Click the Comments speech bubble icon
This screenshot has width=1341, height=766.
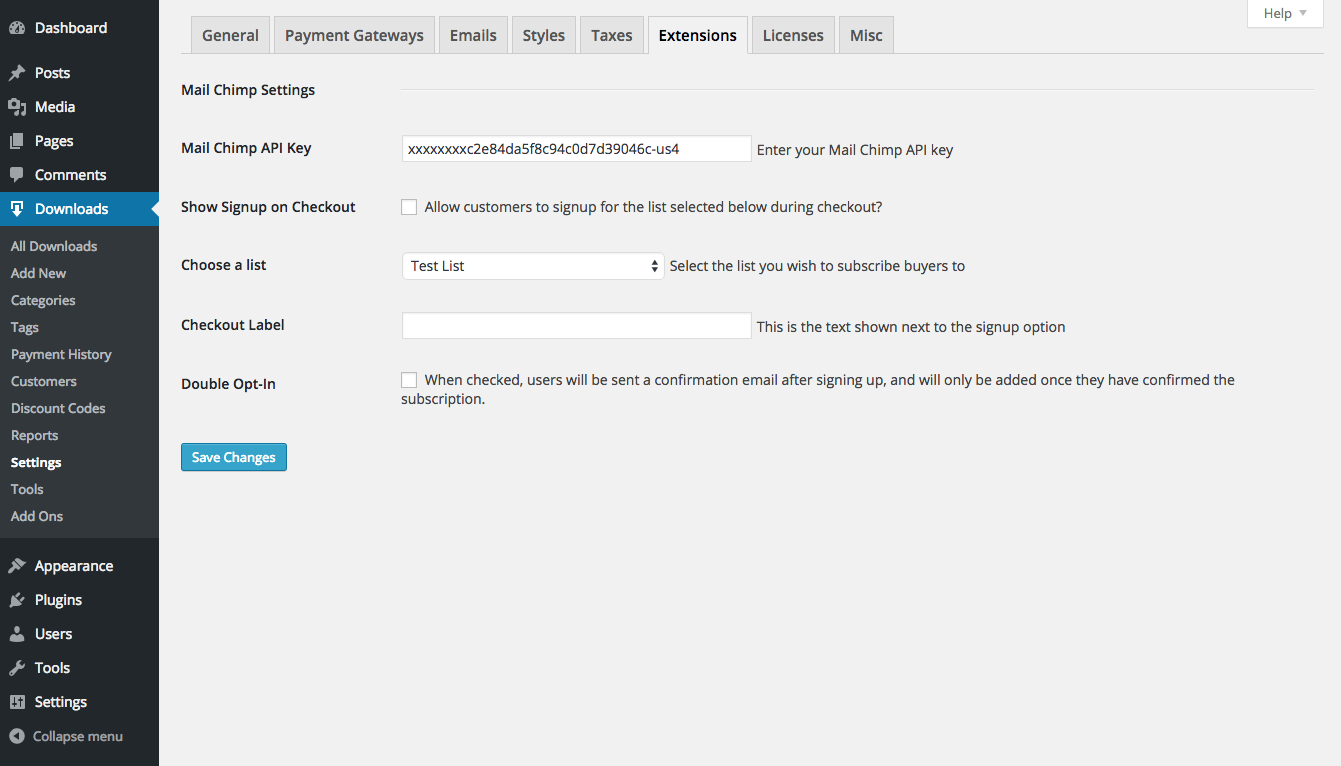click(x=17, y=175)
